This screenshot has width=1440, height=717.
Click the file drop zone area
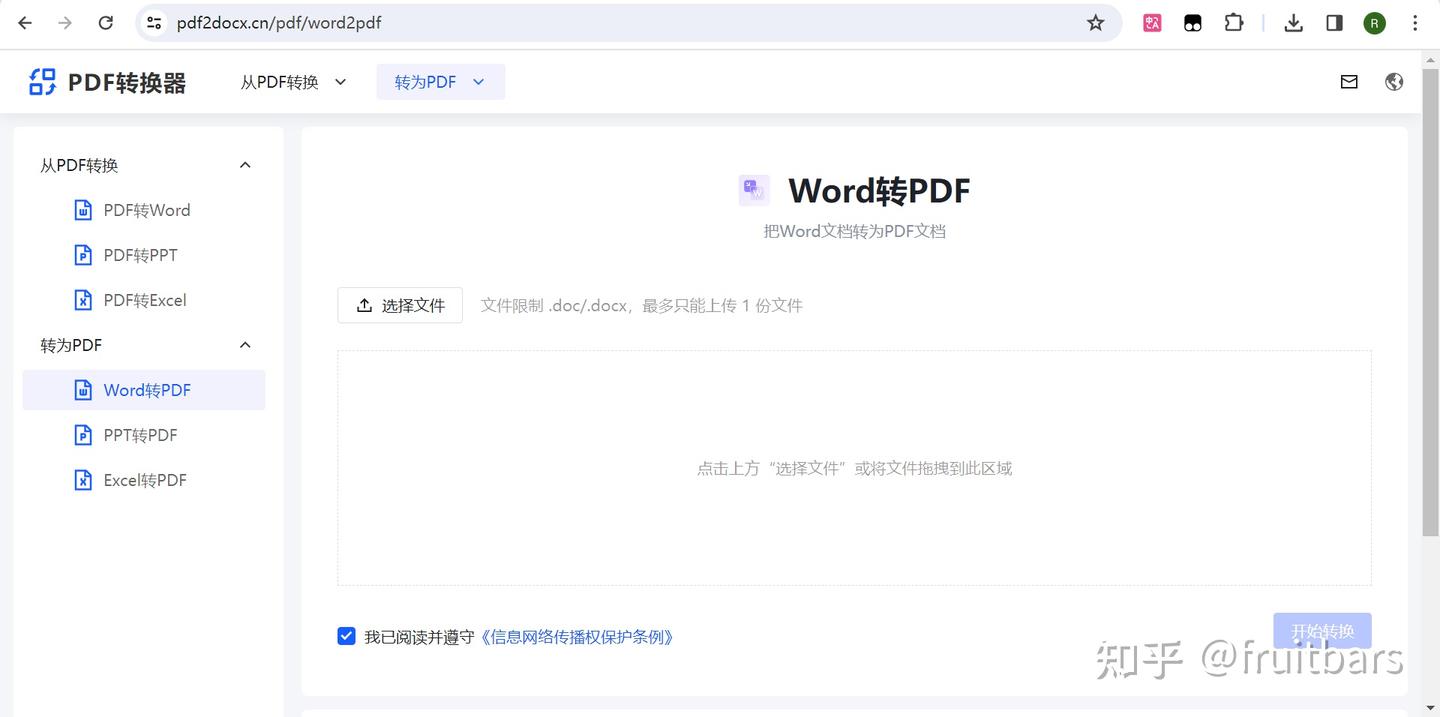854,467
